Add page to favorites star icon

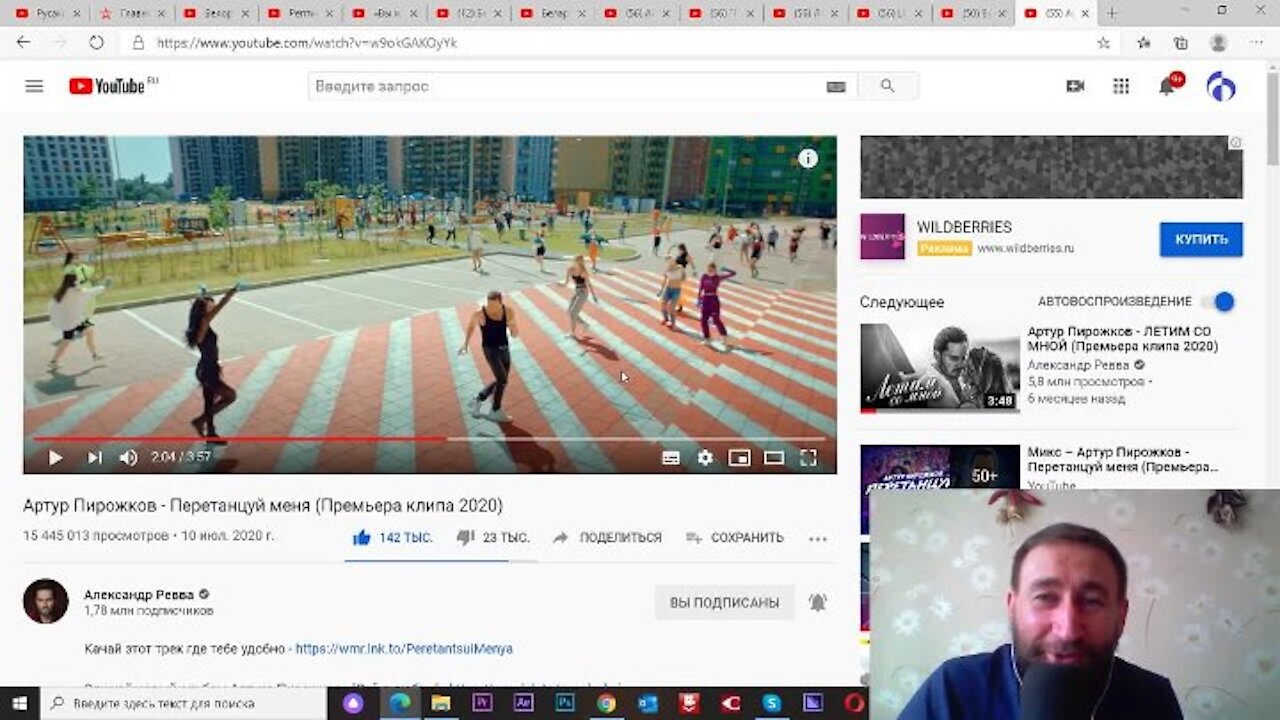pos(1103,43)
